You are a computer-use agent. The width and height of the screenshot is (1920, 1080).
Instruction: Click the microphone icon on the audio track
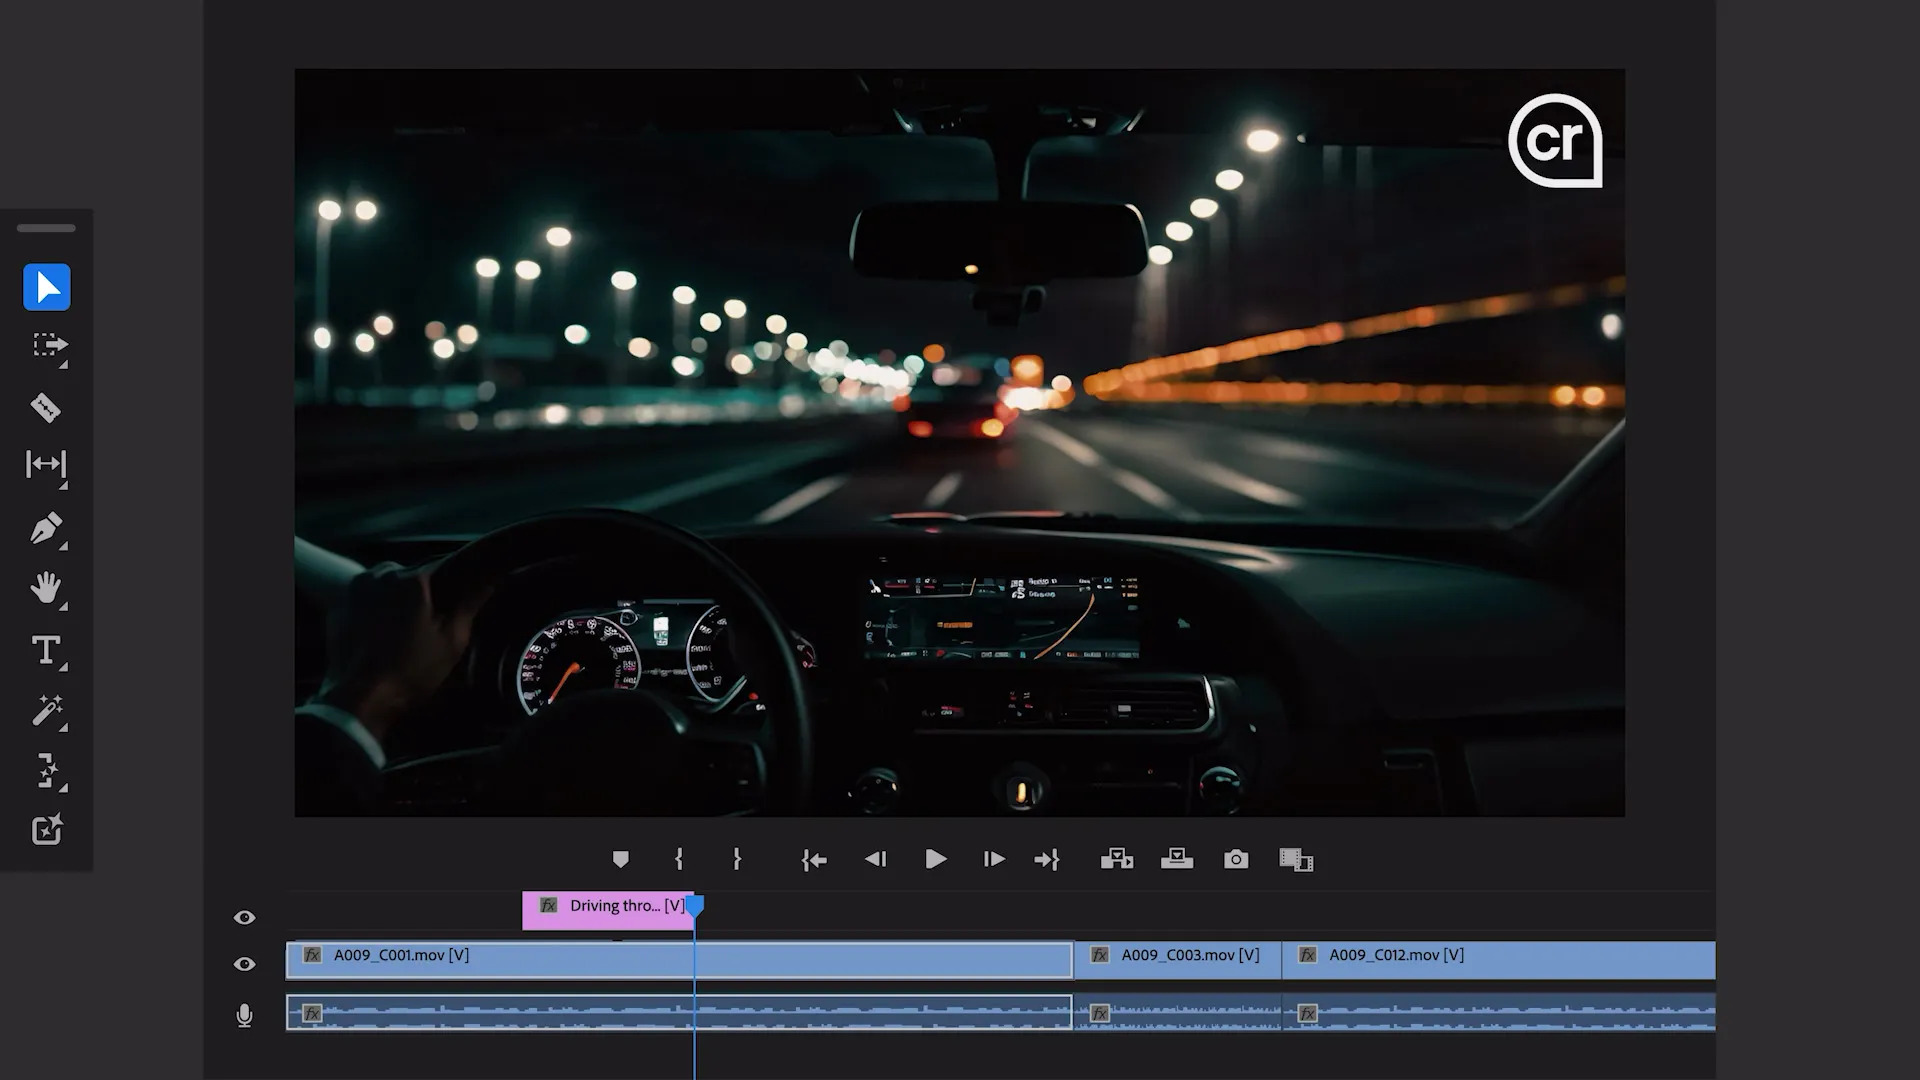244,1013
